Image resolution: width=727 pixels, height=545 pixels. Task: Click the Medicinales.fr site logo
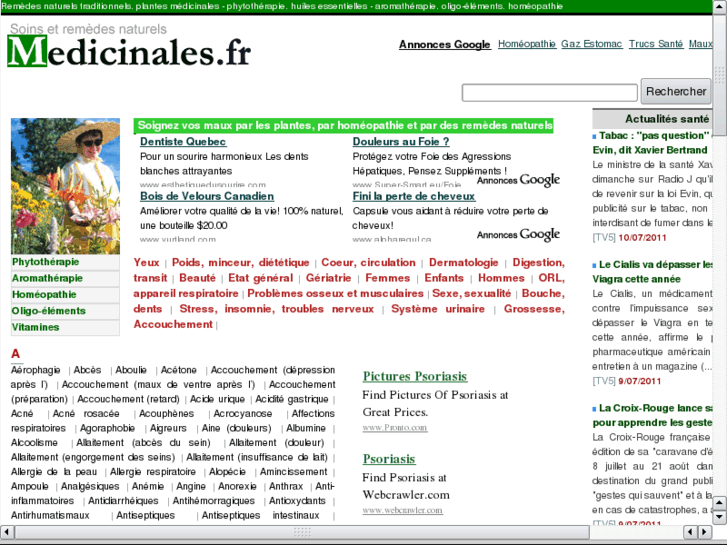(x=129, y=52)
